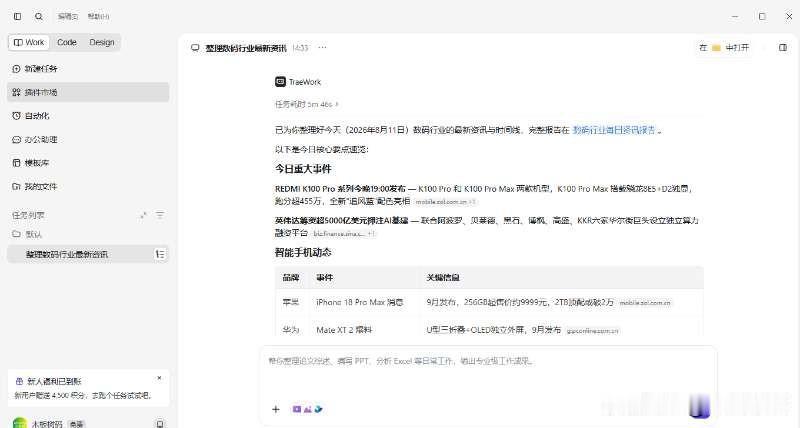
Task: Click the 今日重大事件 heading
Action: point(303,169)
